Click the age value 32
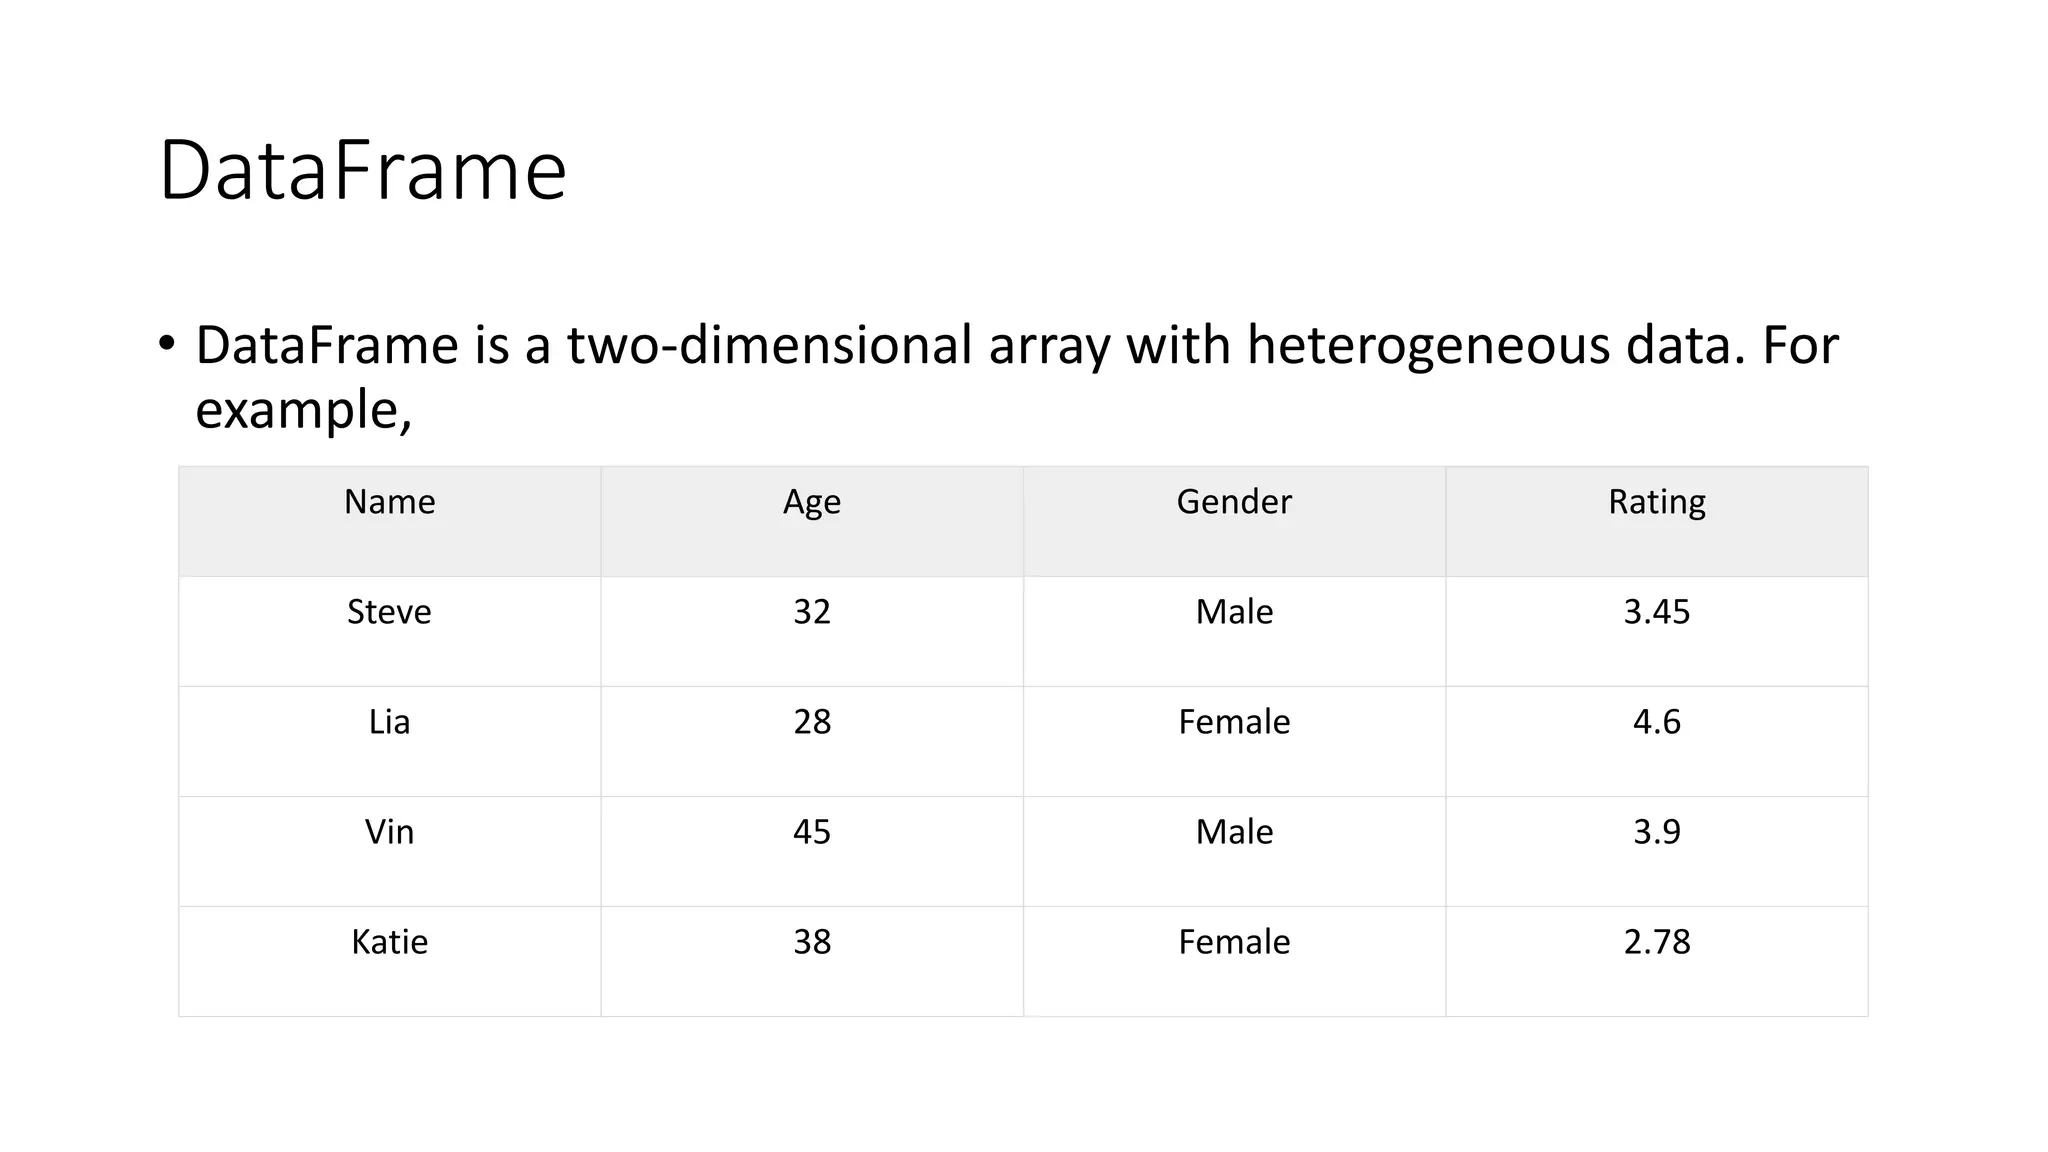 (x=811, y=612)
